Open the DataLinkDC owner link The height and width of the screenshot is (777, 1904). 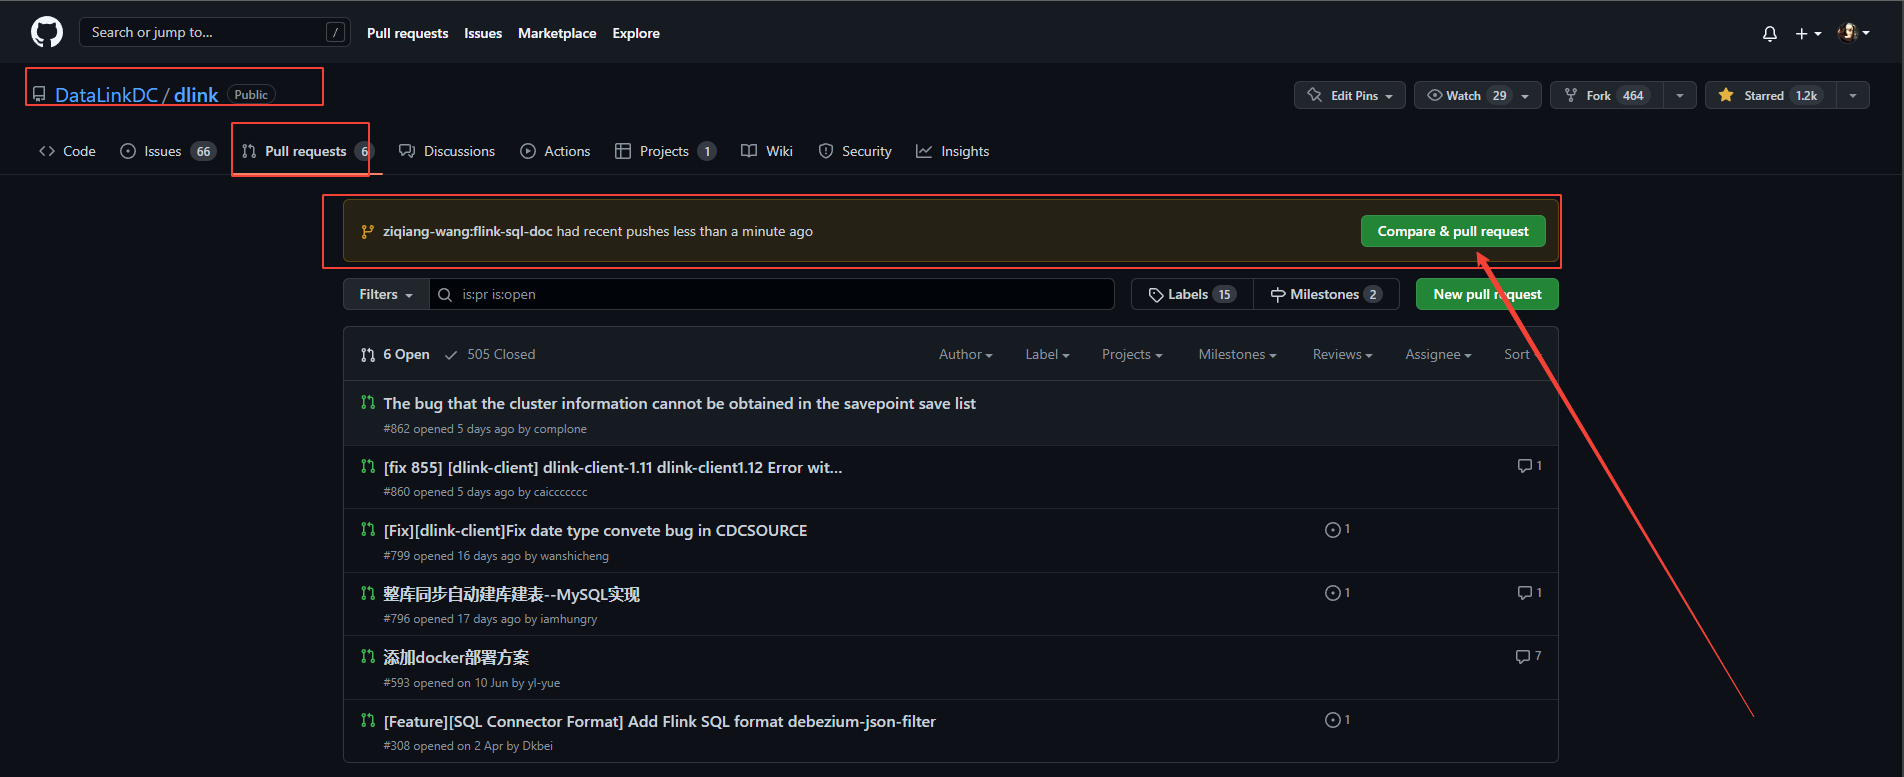[106, 95]
